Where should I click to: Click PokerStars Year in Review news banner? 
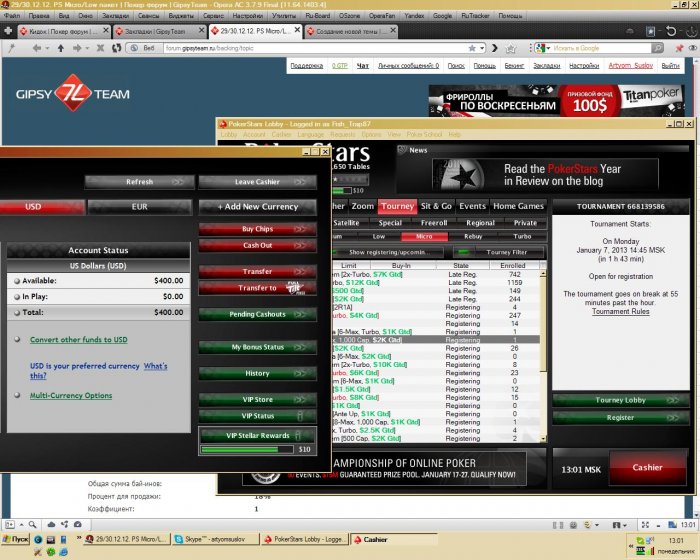pyautogui.click(x=545, y=175)
